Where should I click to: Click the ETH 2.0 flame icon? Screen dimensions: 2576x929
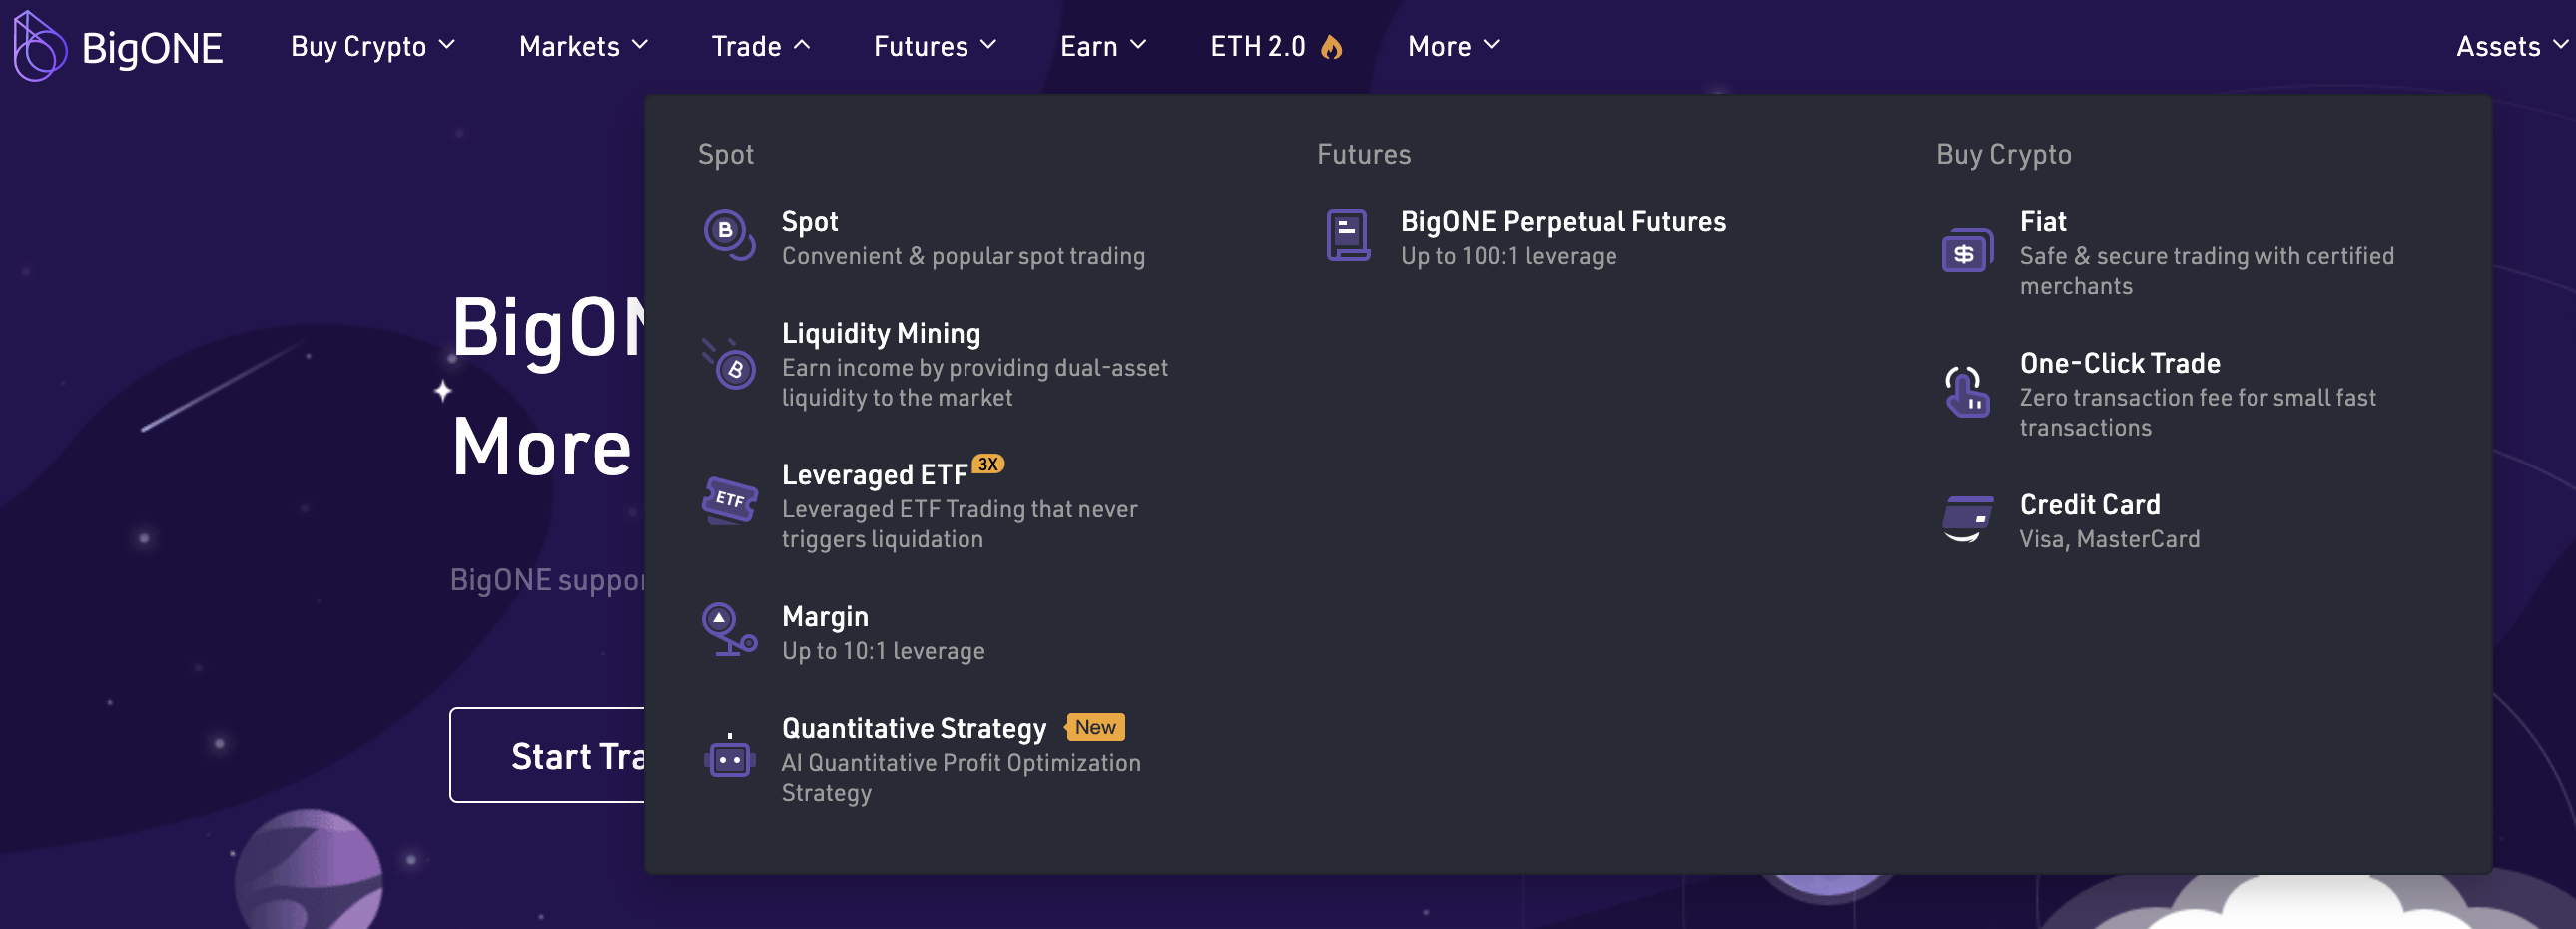(x=1331, y=47)
